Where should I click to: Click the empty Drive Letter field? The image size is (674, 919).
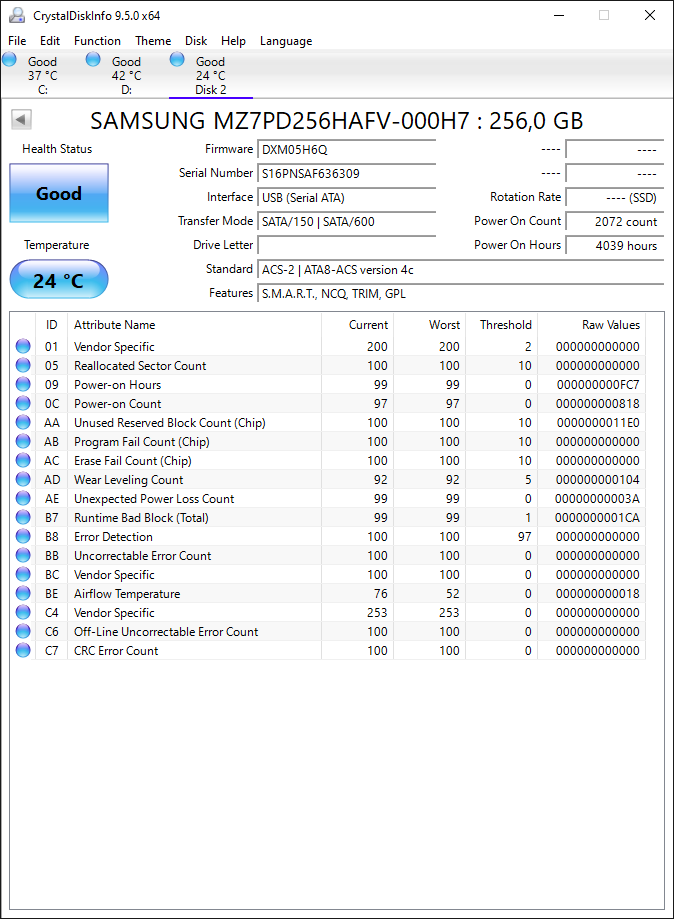[x=346, y=246]
